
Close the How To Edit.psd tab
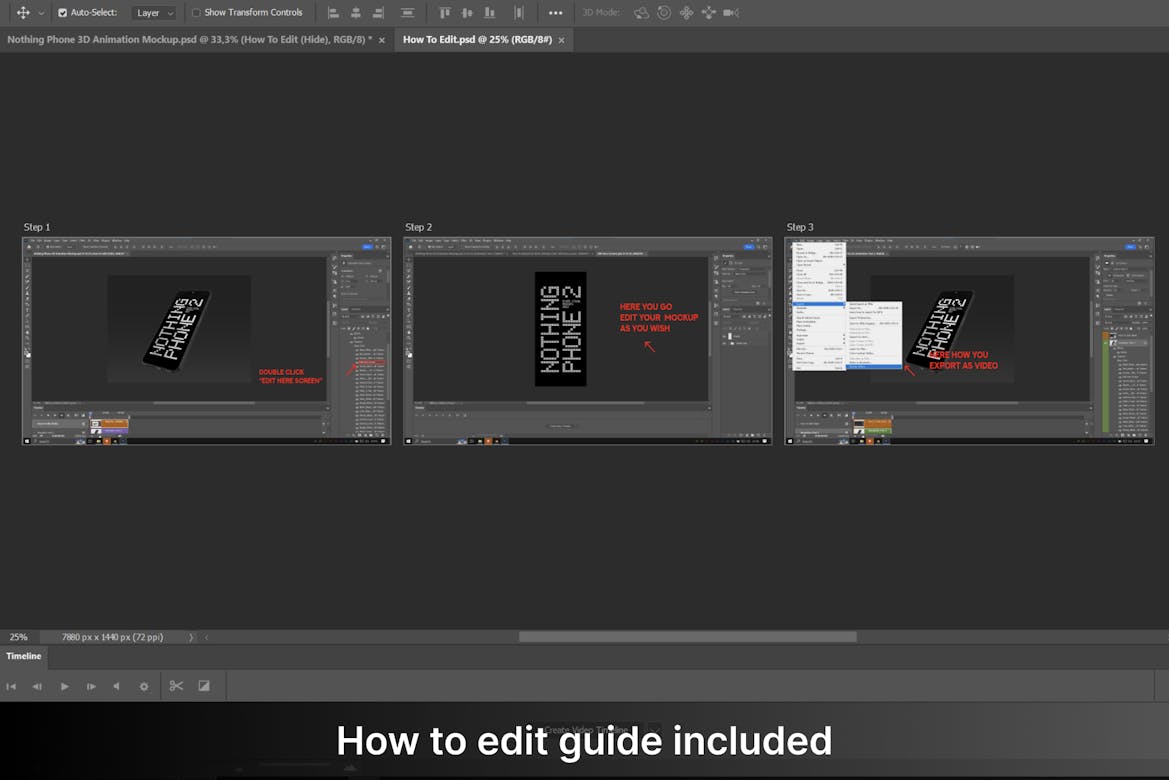(x=561, y=40)
